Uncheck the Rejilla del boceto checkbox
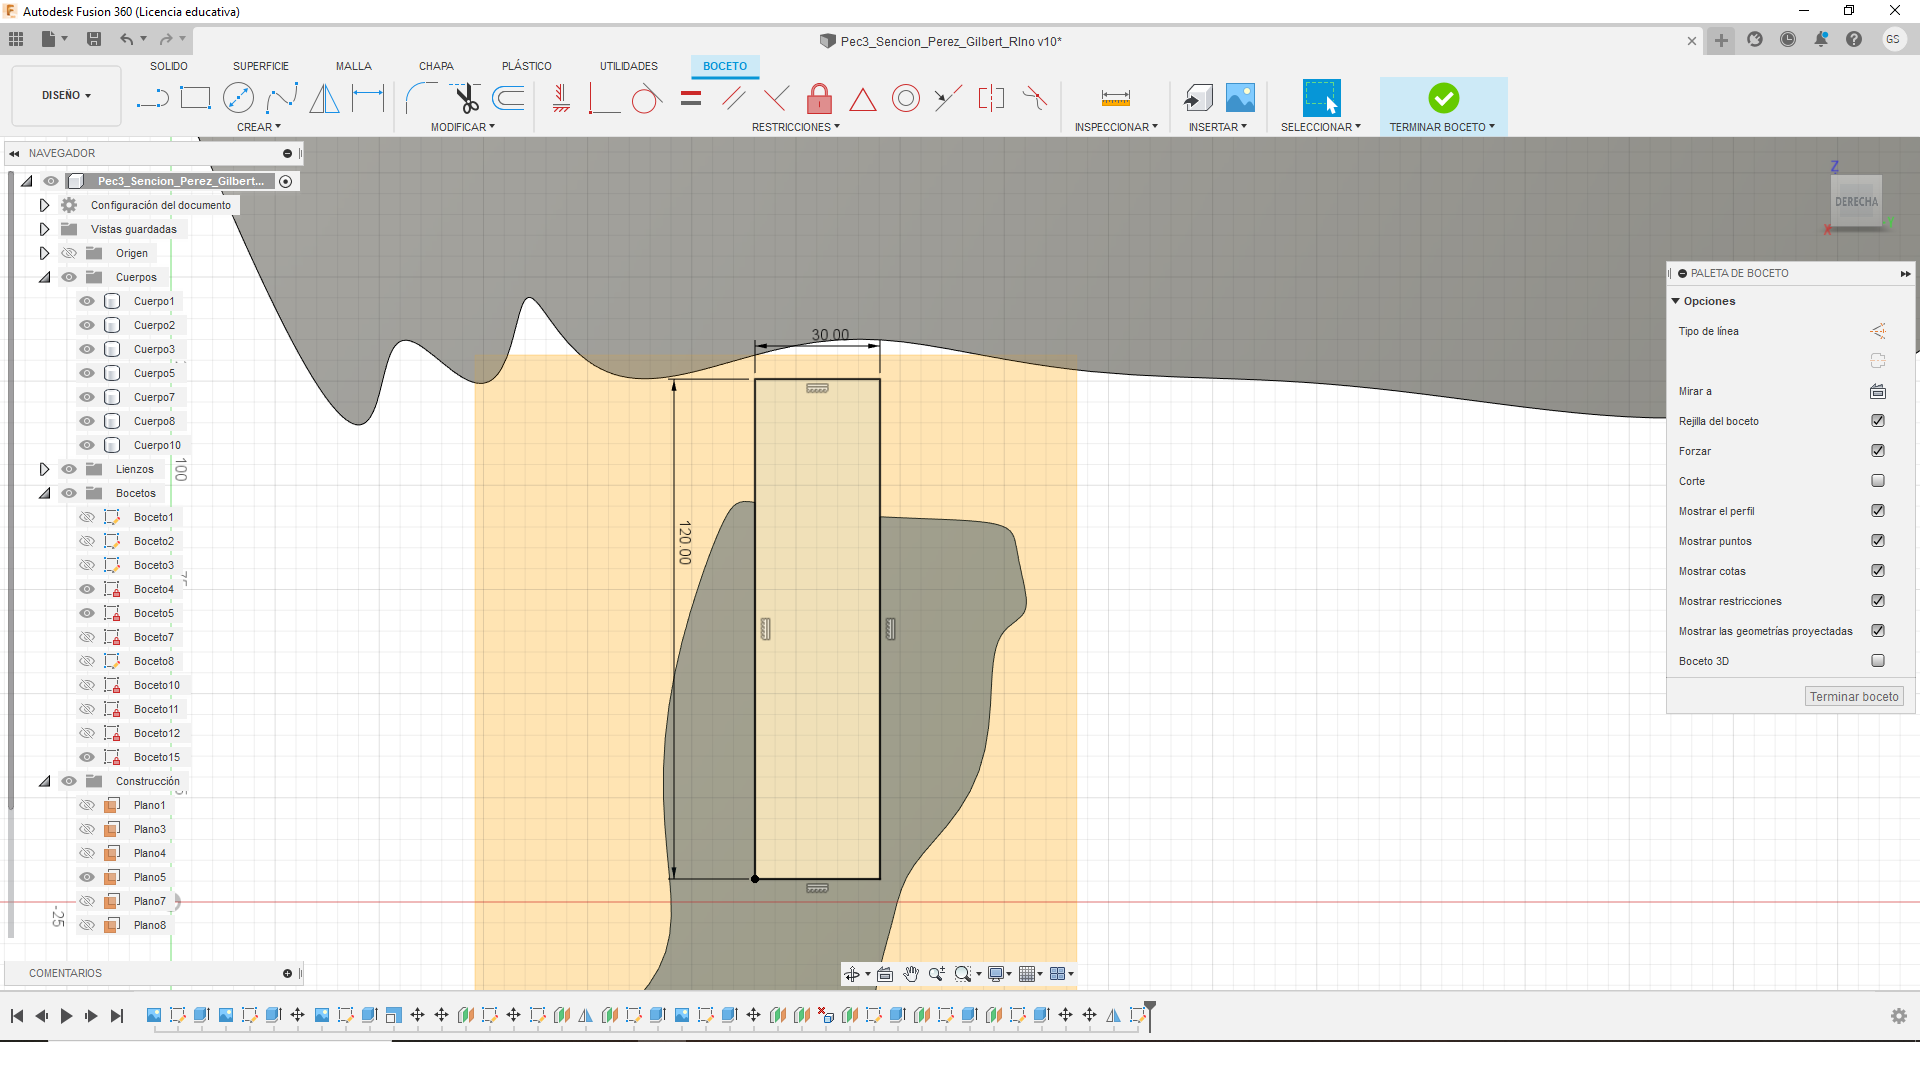The height and width of the screenshot is (1080, 1920). (x=1877, y=421)
